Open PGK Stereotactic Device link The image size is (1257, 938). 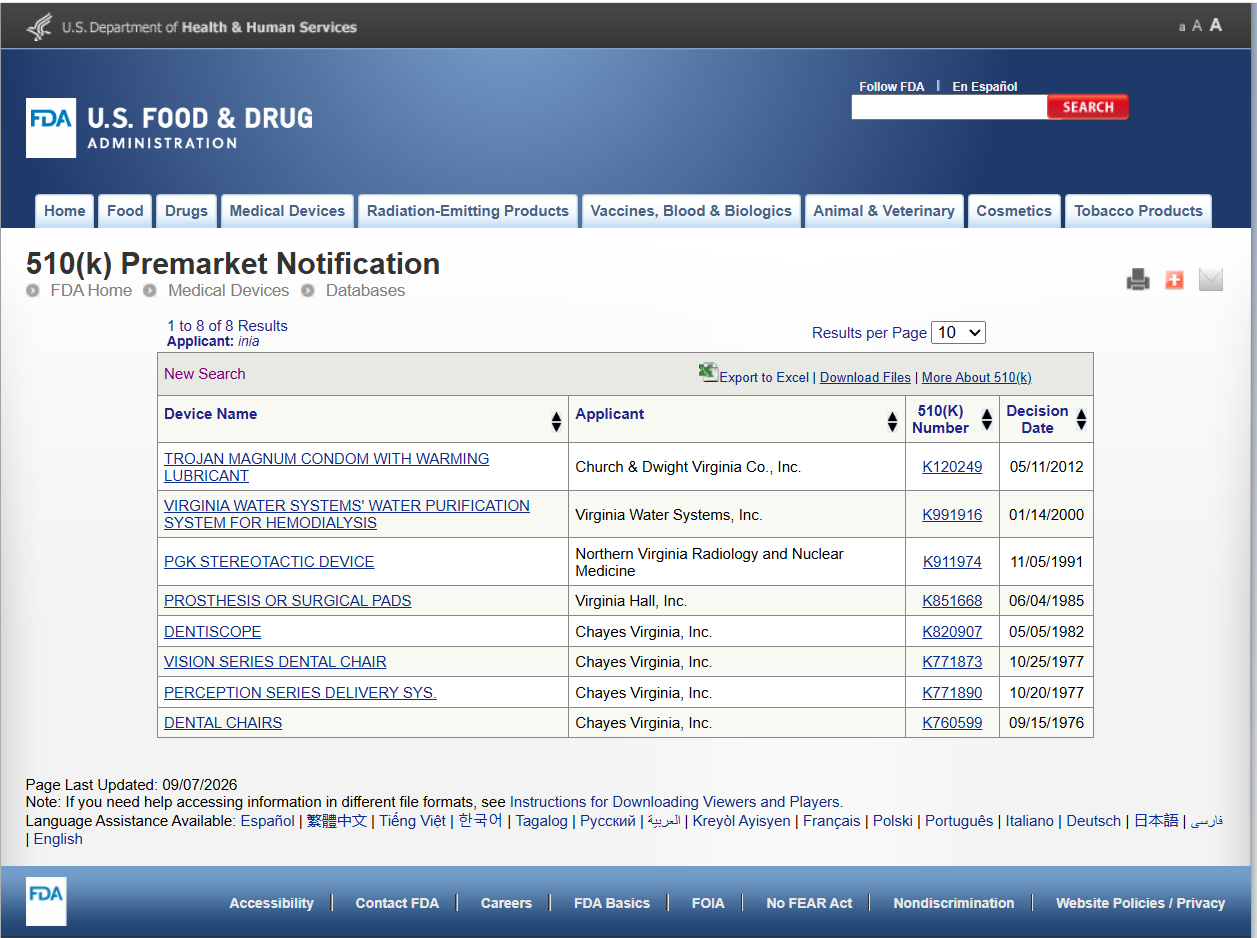(269, 562)
